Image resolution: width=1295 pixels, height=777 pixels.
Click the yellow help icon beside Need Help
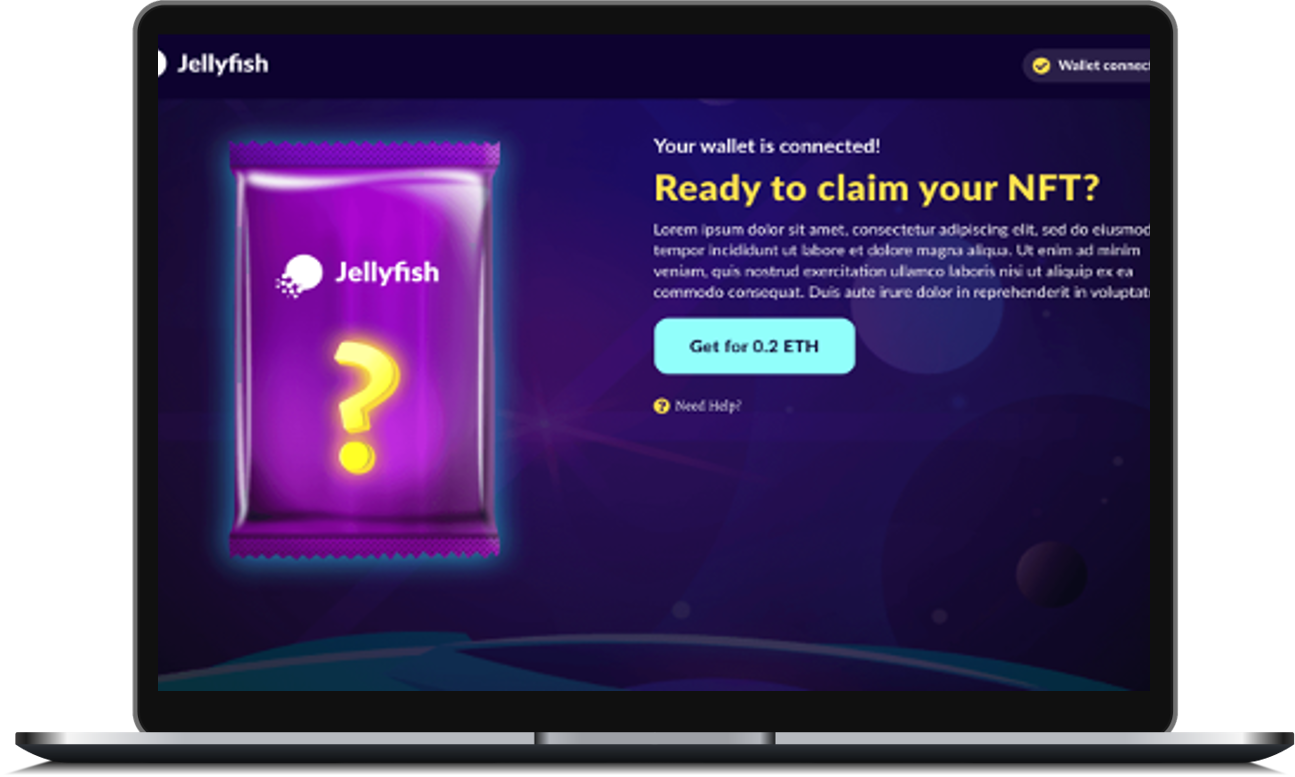click(661, 406)
